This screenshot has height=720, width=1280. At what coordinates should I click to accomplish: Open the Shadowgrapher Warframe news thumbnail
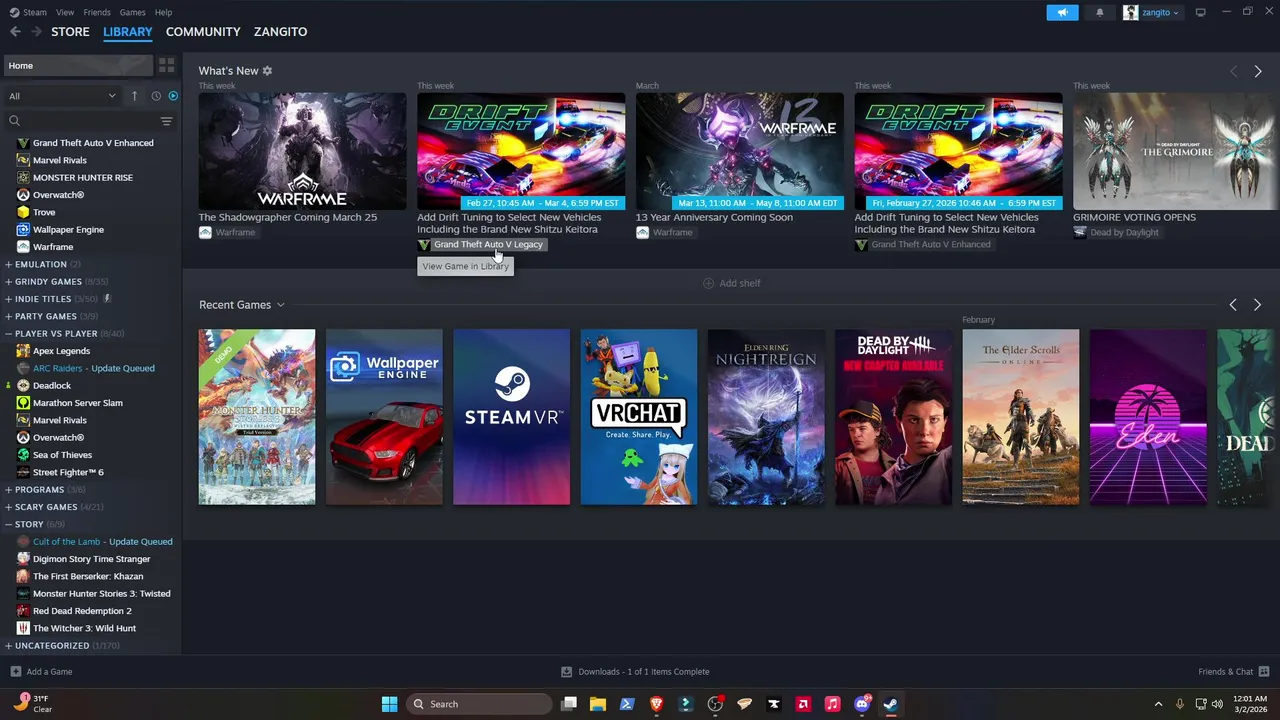click(302, 151)
